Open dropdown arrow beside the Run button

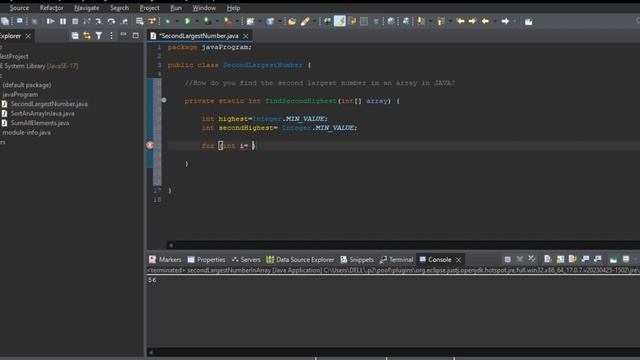tap(197, 21)
